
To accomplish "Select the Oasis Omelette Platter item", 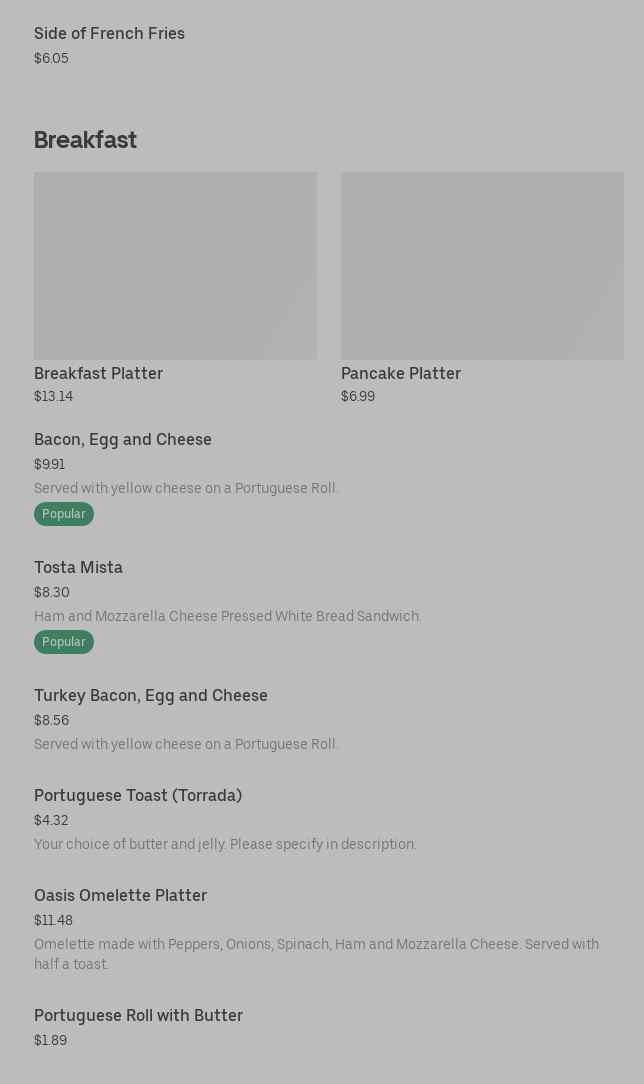I will (120, 895).
